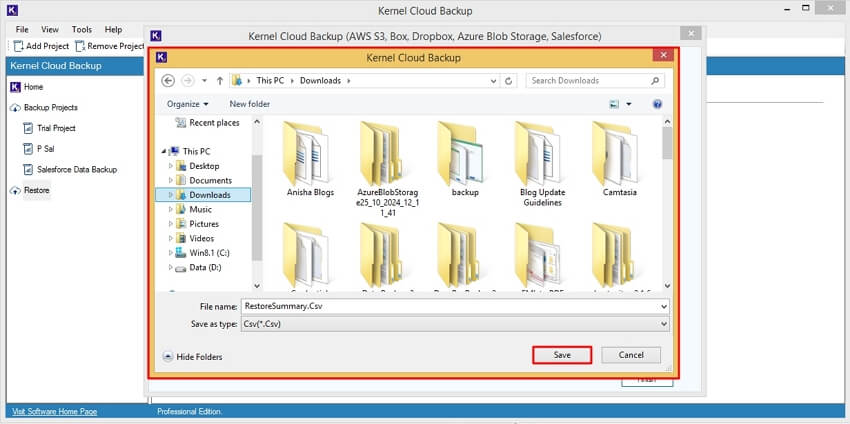Open View menu in main window
This screenshot has width=850, height=424.
[x=50, y=29]
